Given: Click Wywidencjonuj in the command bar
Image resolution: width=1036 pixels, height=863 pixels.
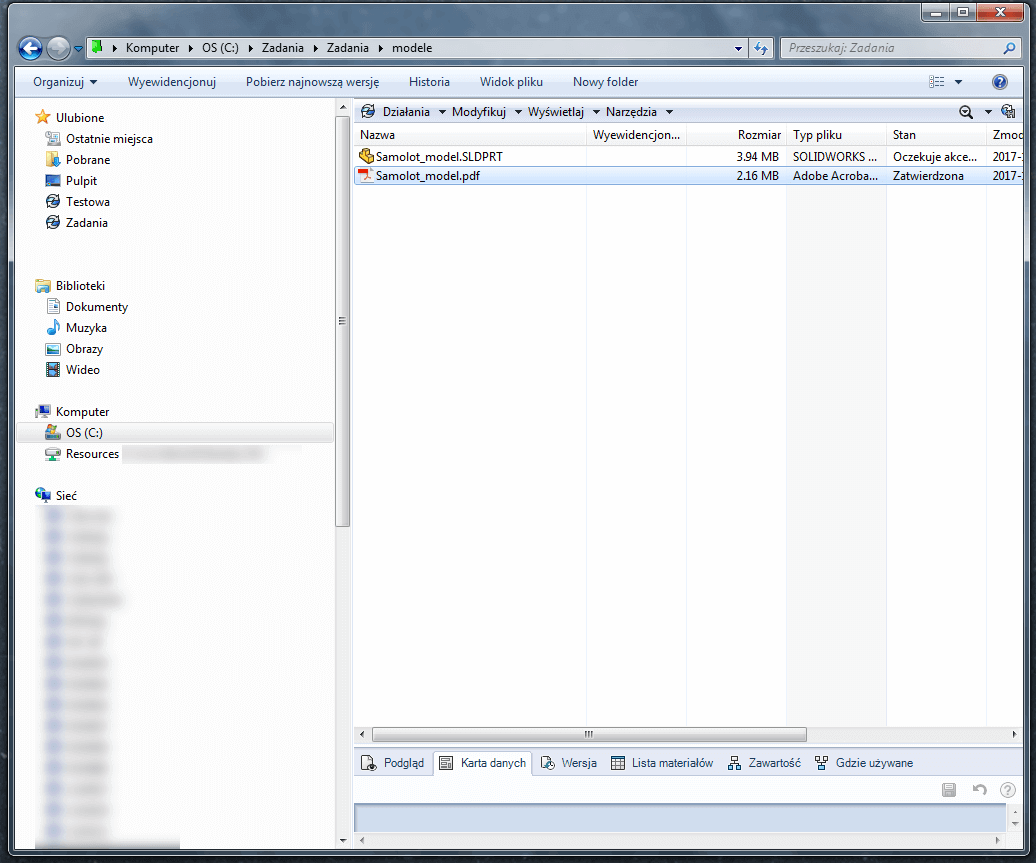Looking at the screenshot, I should point(171,81).
